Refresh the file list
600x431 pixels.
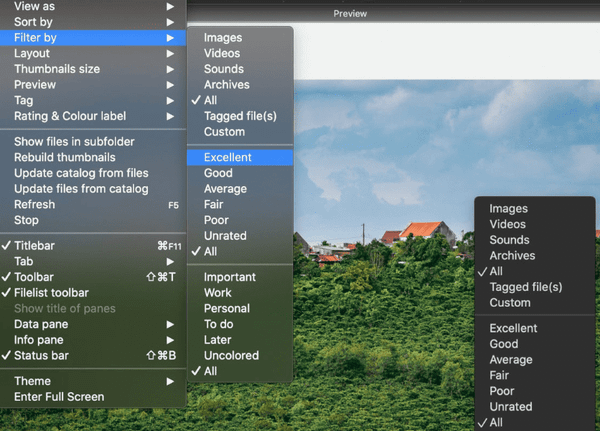click(x=93, y=205)
